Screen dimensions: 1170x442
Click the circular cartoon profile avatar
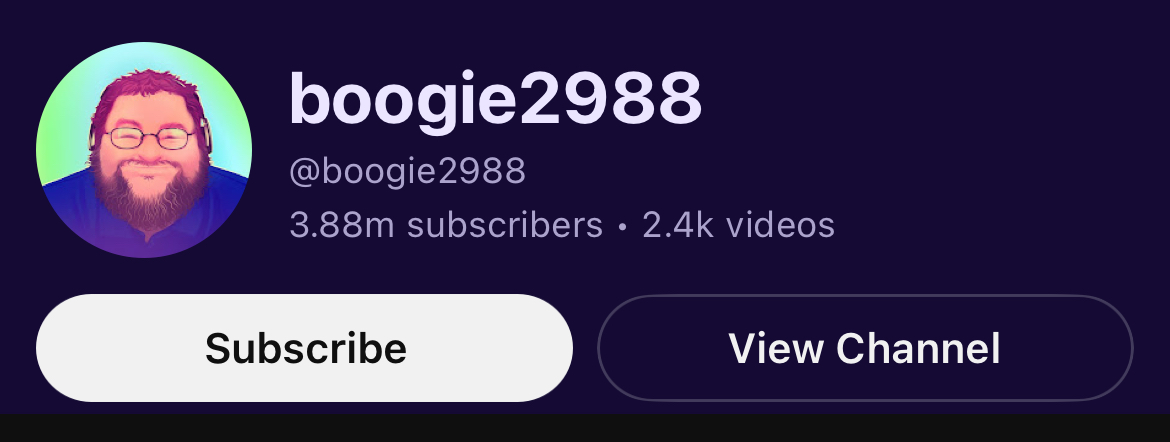pyautogui.click(x=144, y=150)
